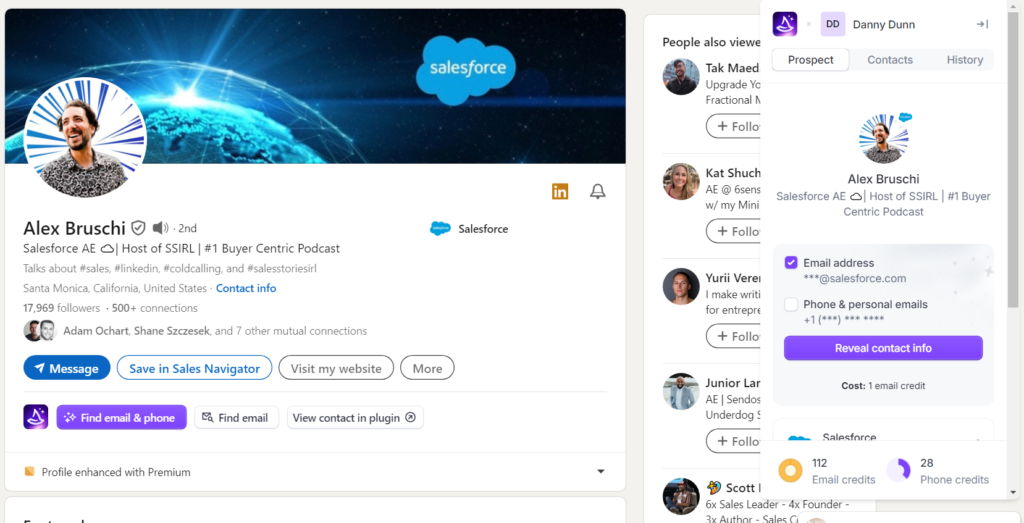Open the More options button
Screen dimensions: 1024x523
point(427,368)
